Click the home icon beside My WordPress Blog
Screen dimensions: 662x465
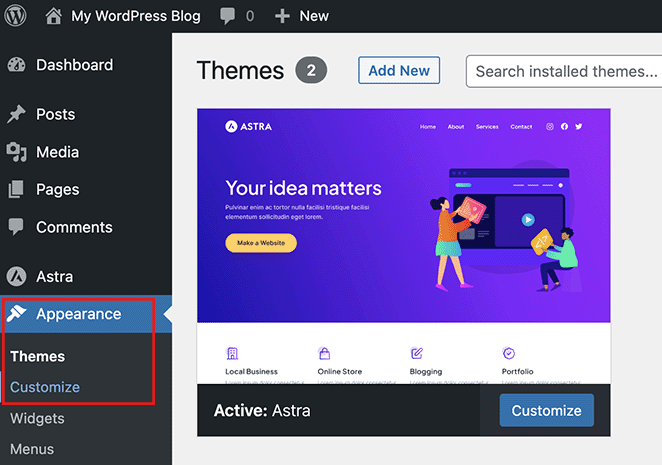[x=54, y=16]
